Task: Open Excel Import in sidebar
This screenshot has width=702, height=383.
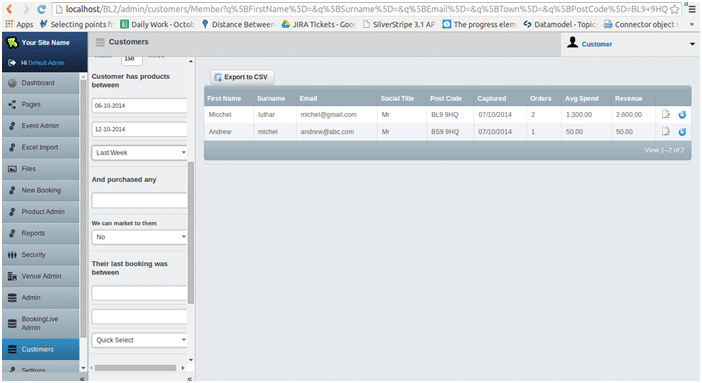Action: coord(40,147)
